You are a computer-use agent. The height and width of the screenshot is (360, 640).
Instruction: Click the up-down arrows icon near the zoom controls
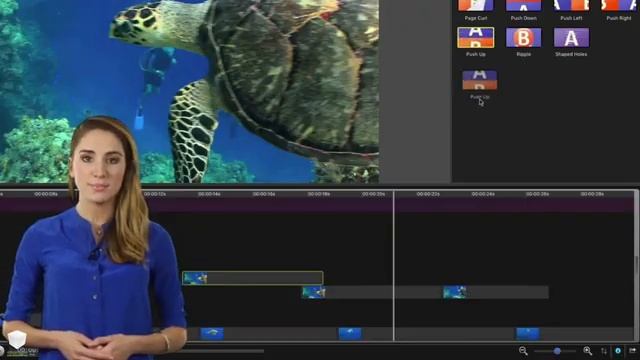(x=604, y=351)
